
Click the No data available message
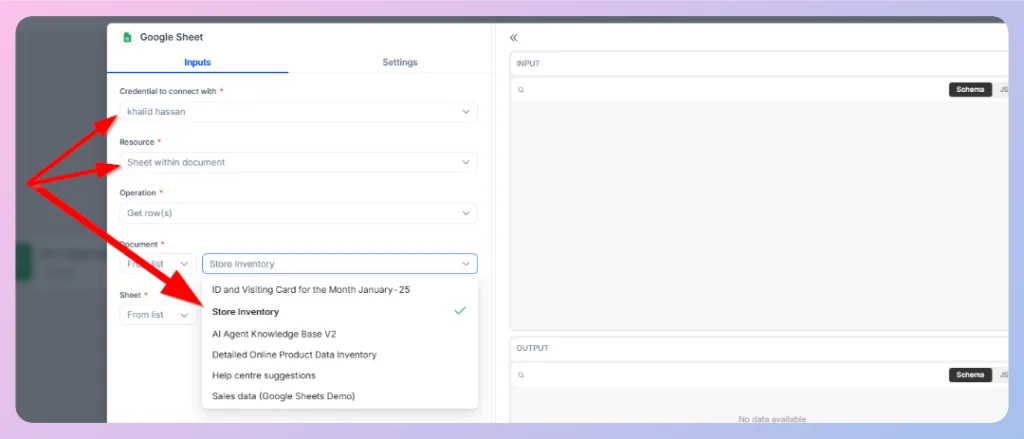click(772, 419)
